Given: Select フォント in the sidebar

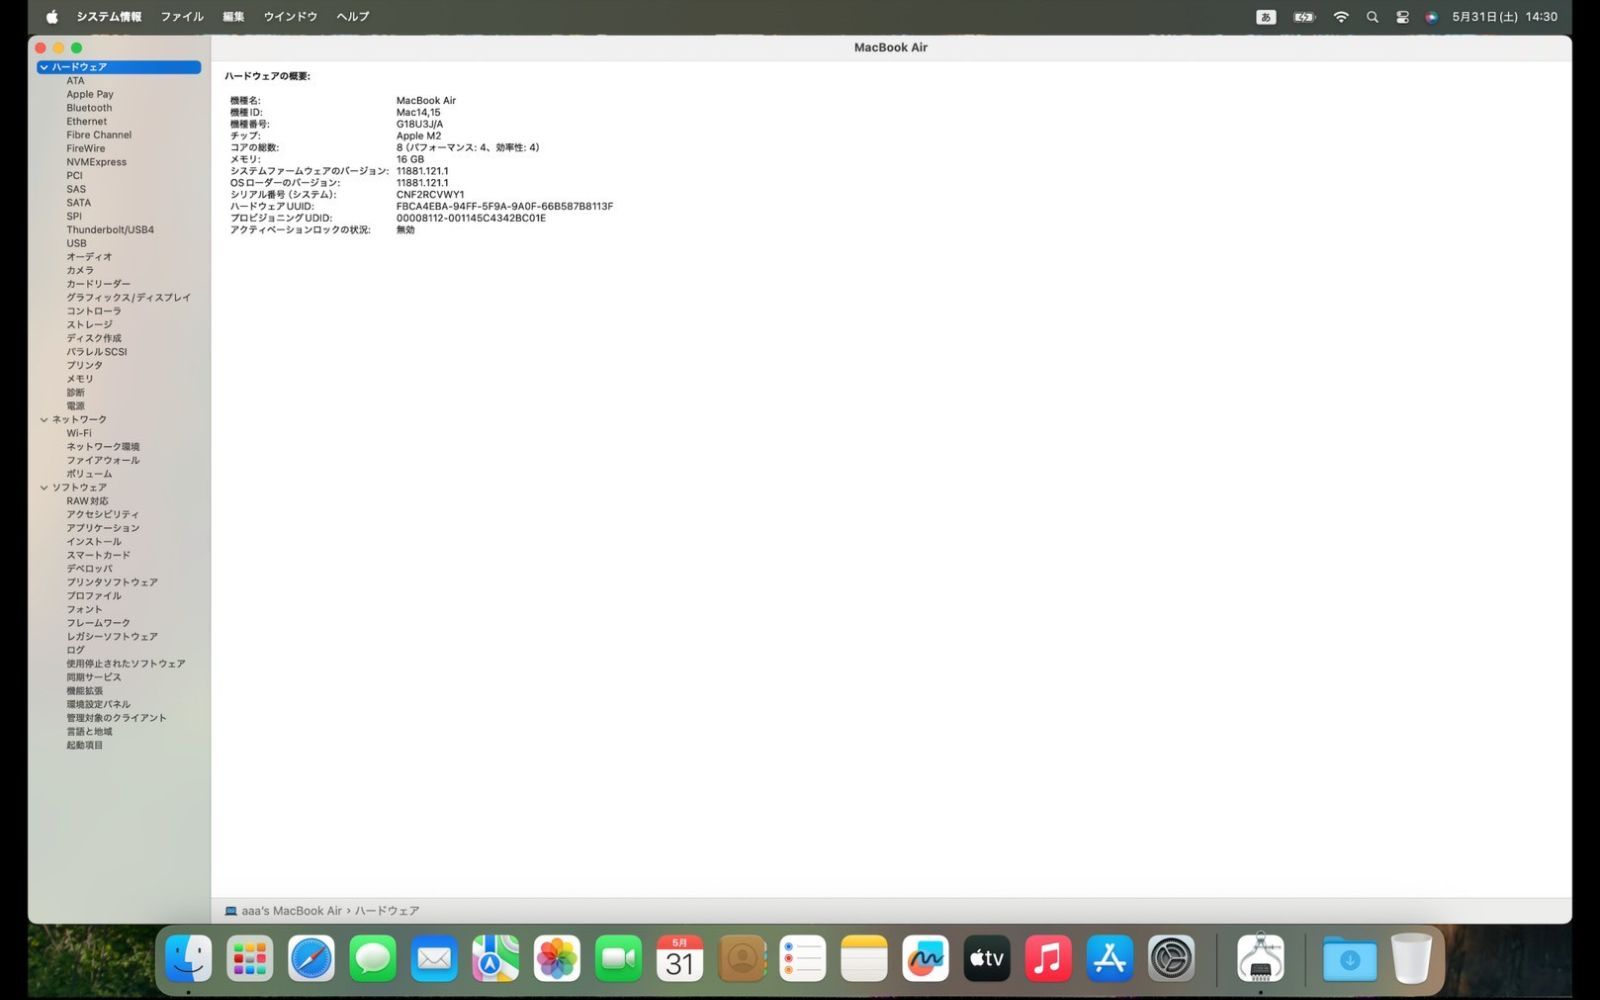Looking at the screenshot, I should tap(84, 609).
